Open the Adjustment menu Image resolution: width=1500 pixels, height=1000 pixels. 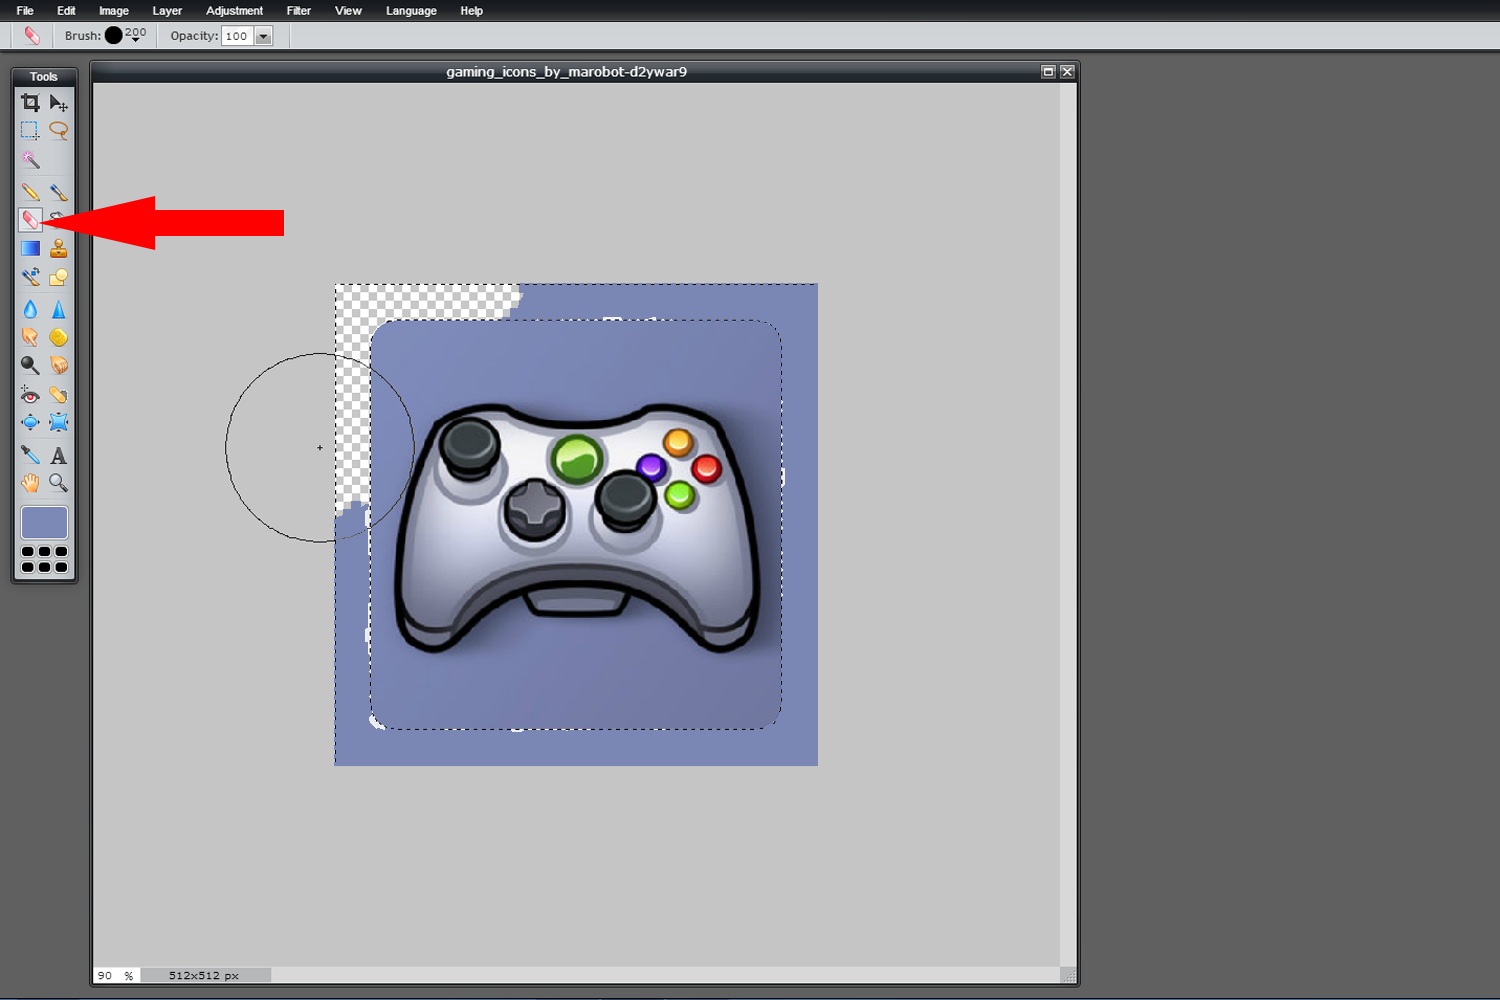point(234,11)
